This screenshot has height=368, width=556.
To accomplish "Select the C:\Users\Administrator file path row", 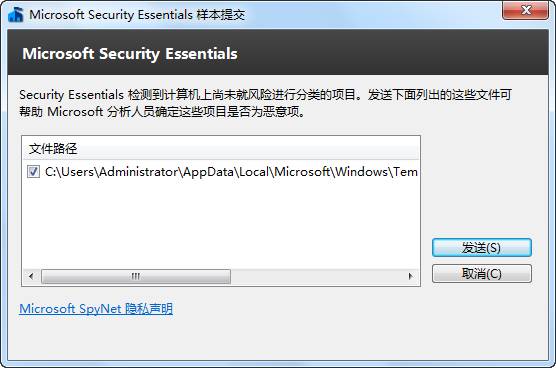I will 221,172.
